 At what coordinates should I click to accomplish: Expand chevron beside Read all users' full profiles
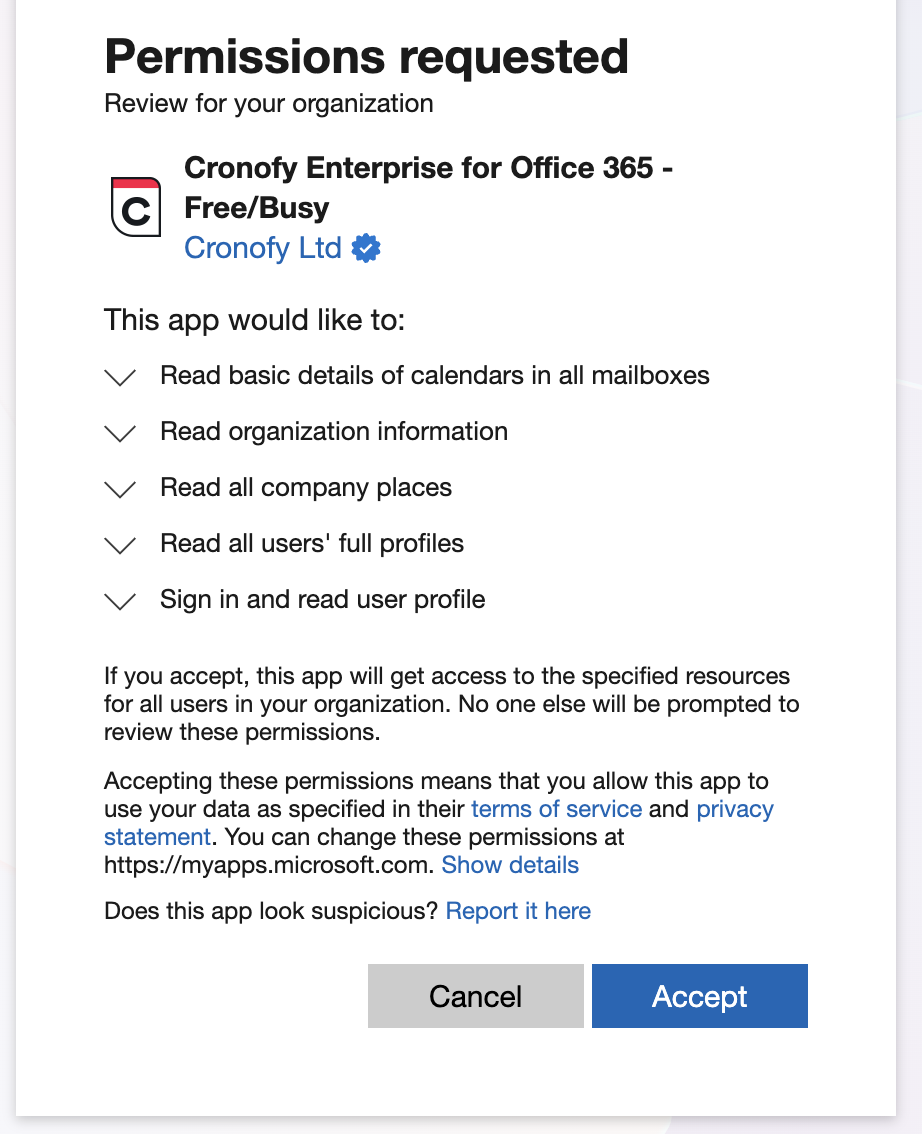point(120,545)
